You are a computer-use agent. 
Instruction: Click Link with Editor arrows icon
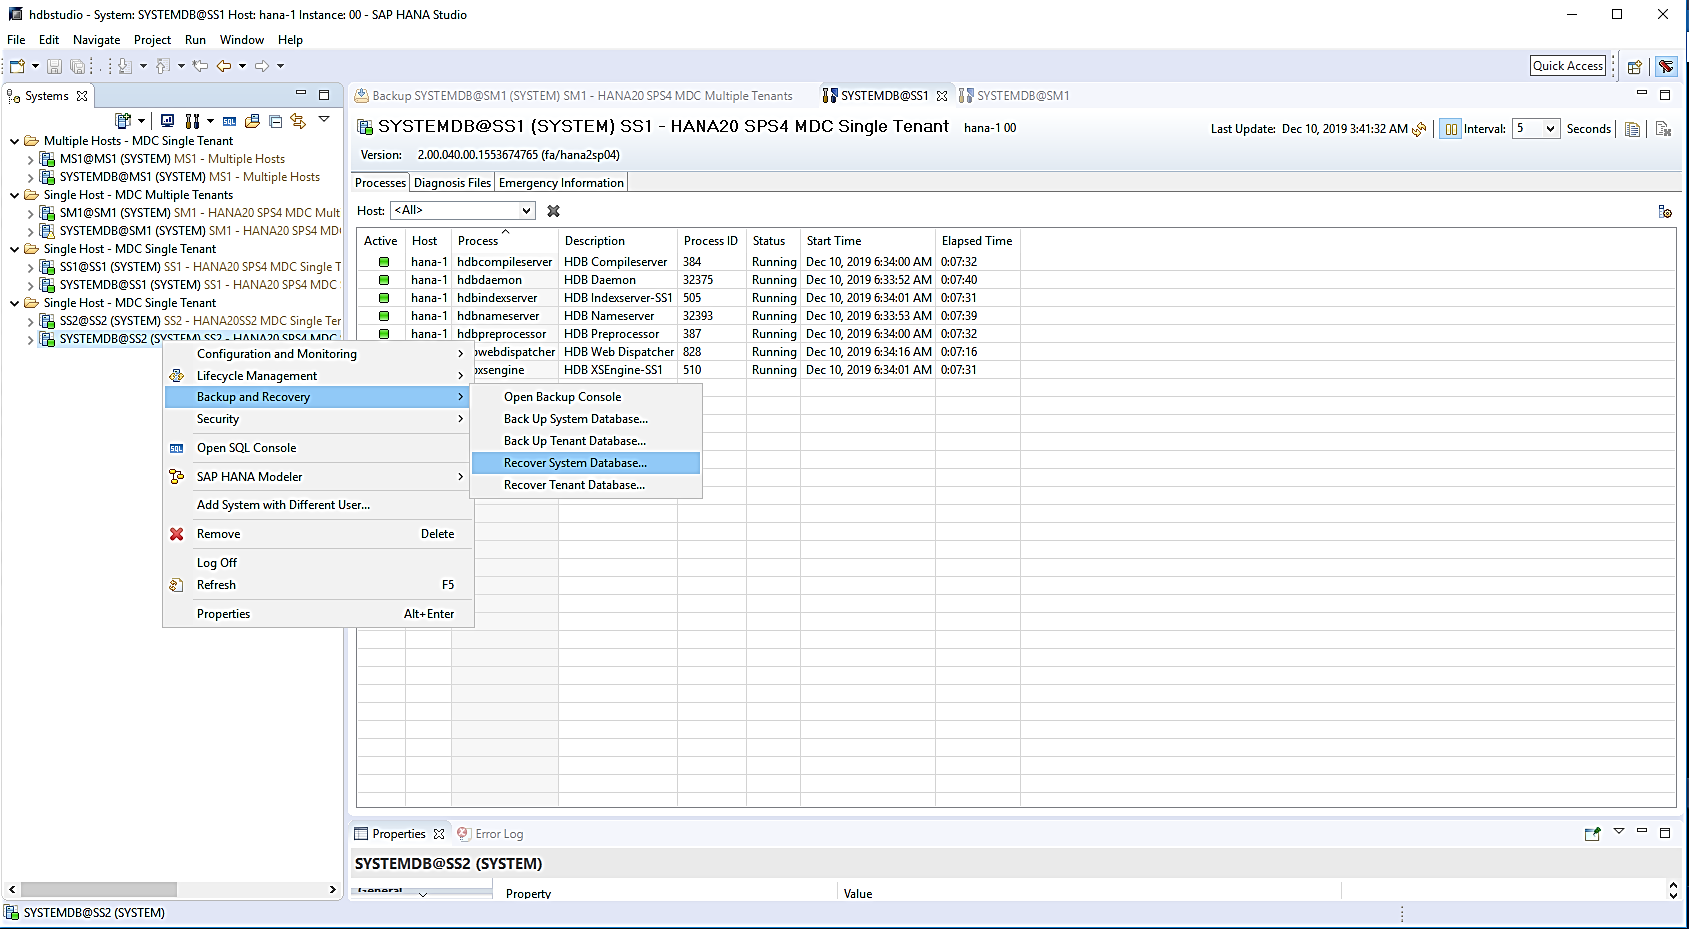click(298, 121)
